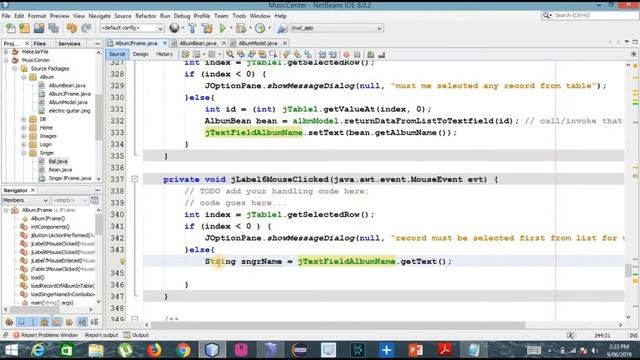Open the Refactor menu

tap(146, 16)
